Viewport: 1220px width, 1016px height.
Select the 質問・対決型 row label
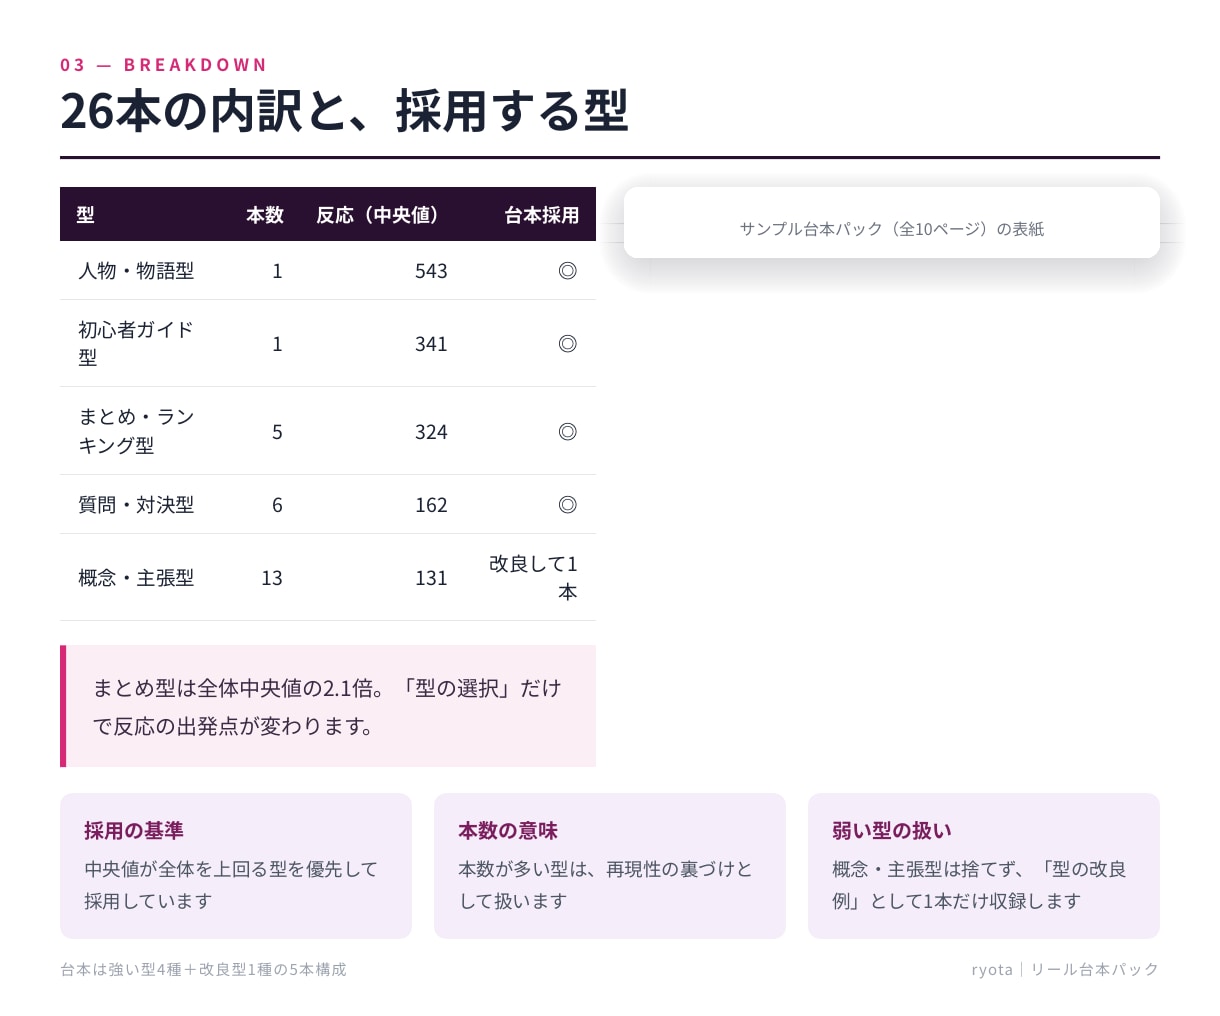[x=136, y=505]
